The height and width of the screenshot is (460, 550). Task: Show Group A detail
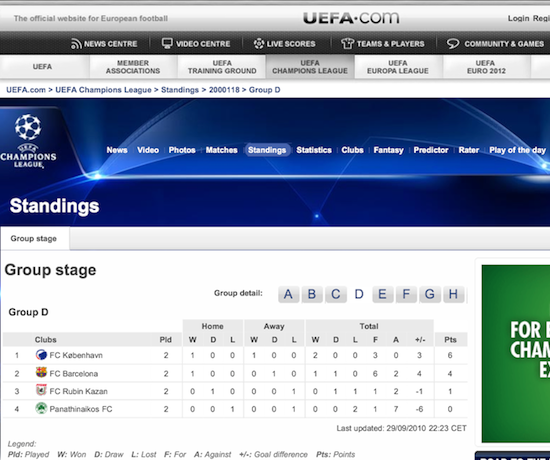coord(288,294)
